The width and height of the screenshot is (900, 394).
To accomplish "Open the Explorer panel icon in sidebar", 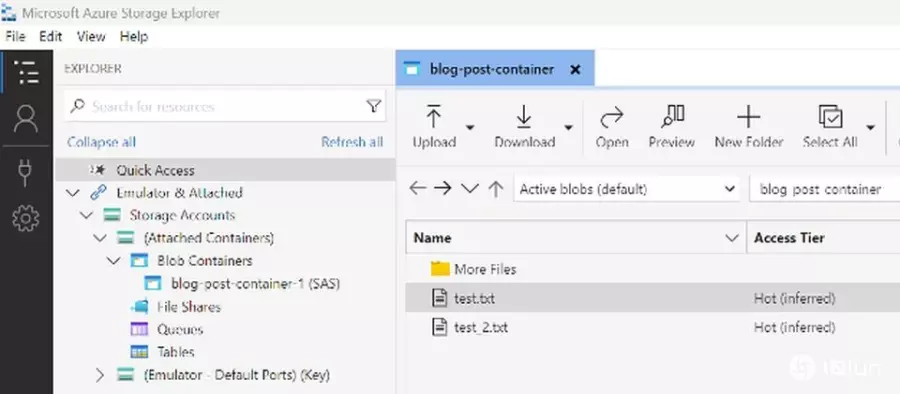I will [26, 72].
